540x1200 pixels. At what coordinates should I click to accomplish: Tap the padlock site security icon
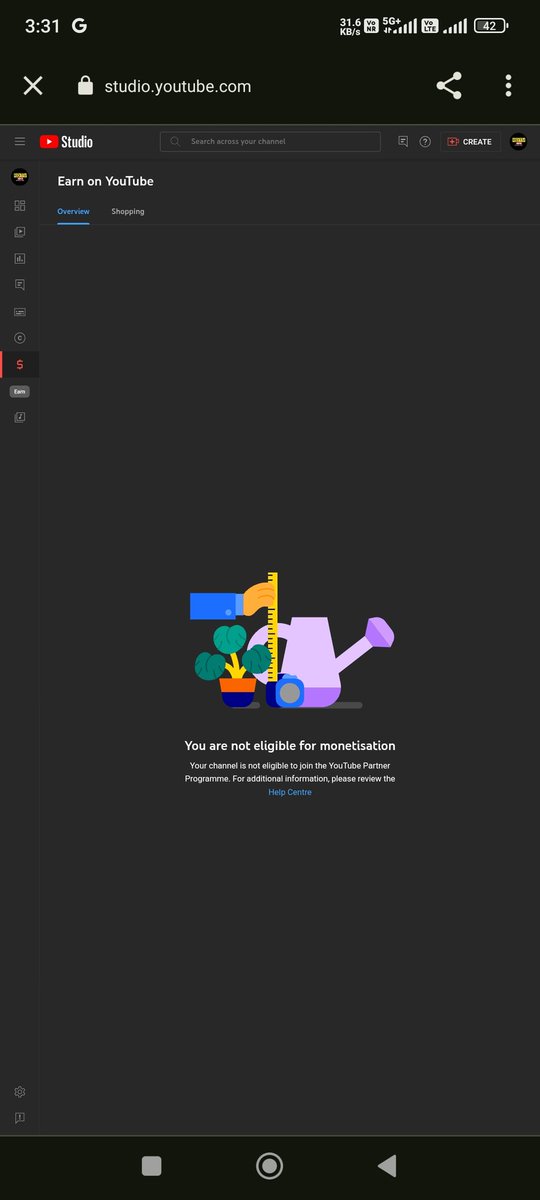(86, 86)
